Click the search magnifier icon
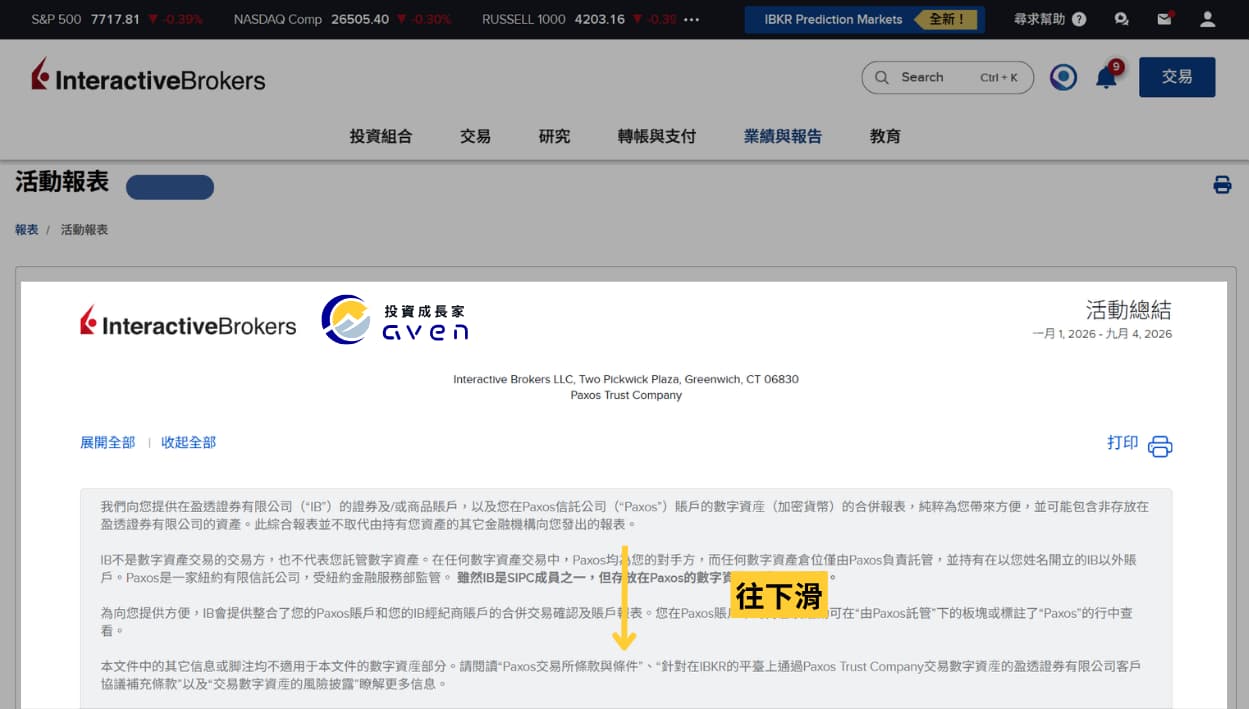Image resolution: width=1250 pixels, height=709 pixels. coord(881,77)
